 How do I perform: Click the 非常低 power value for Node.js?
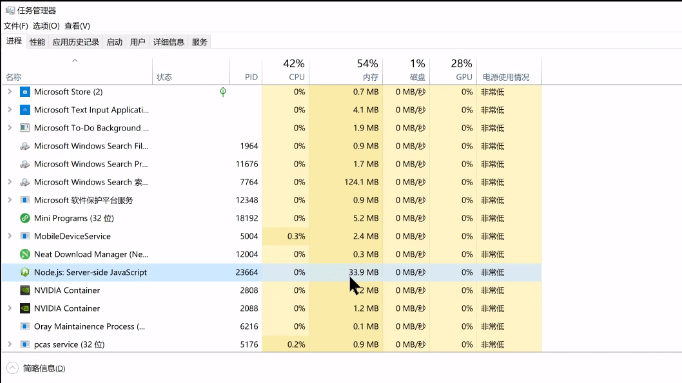point(492,272)
